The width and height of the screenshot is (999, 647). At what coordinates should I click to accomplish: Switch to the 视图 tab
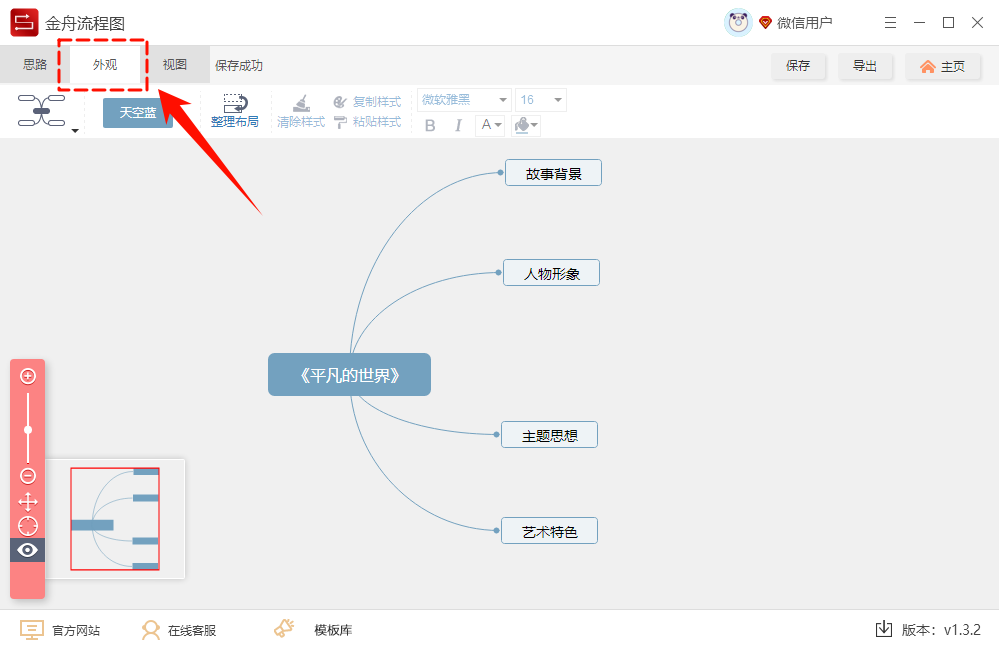(174, 63)
